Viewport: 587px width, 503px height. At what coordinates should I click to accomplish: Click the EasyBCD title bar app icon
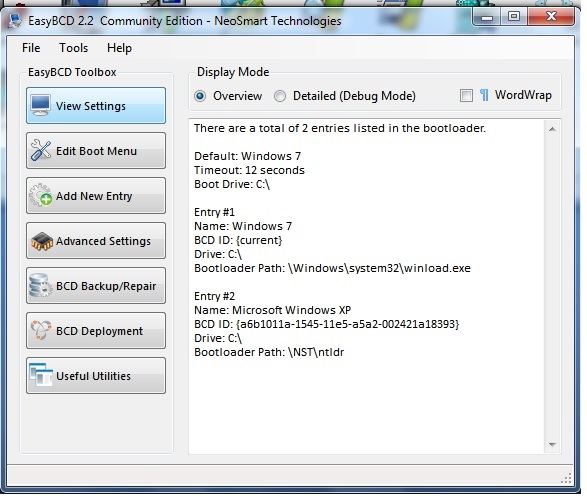coord(15,21)
